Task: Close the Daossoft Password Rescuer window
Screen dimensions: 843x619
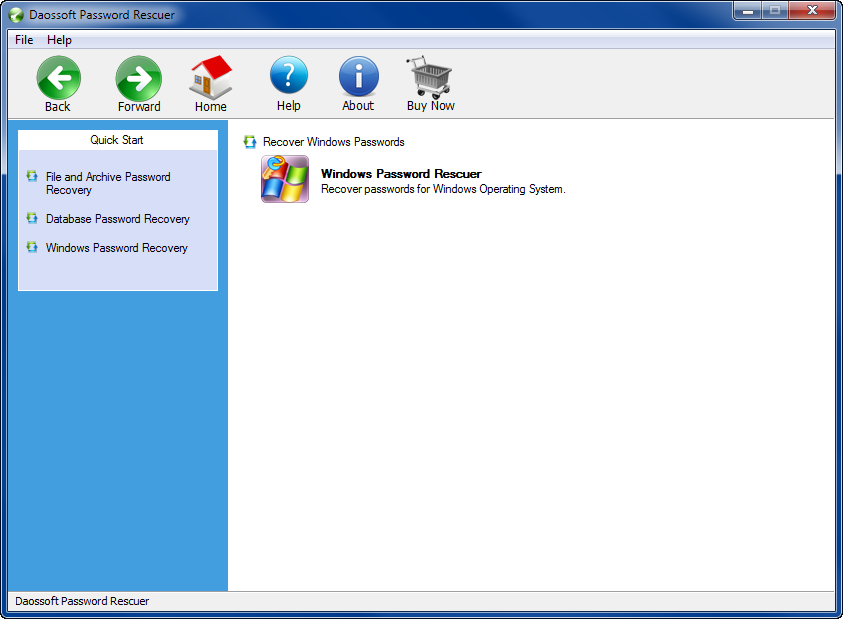Action: pos(812,11)
